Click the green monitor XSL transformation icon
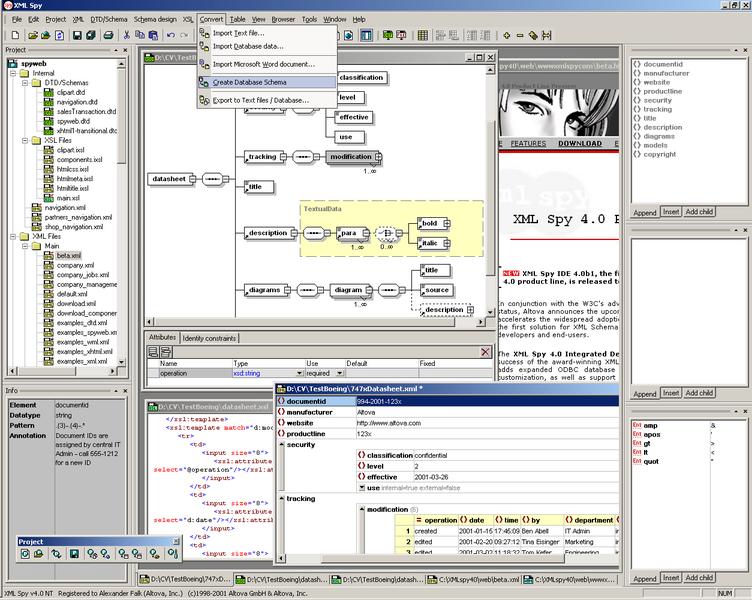 pyautogui.click(x=388, y=35)
